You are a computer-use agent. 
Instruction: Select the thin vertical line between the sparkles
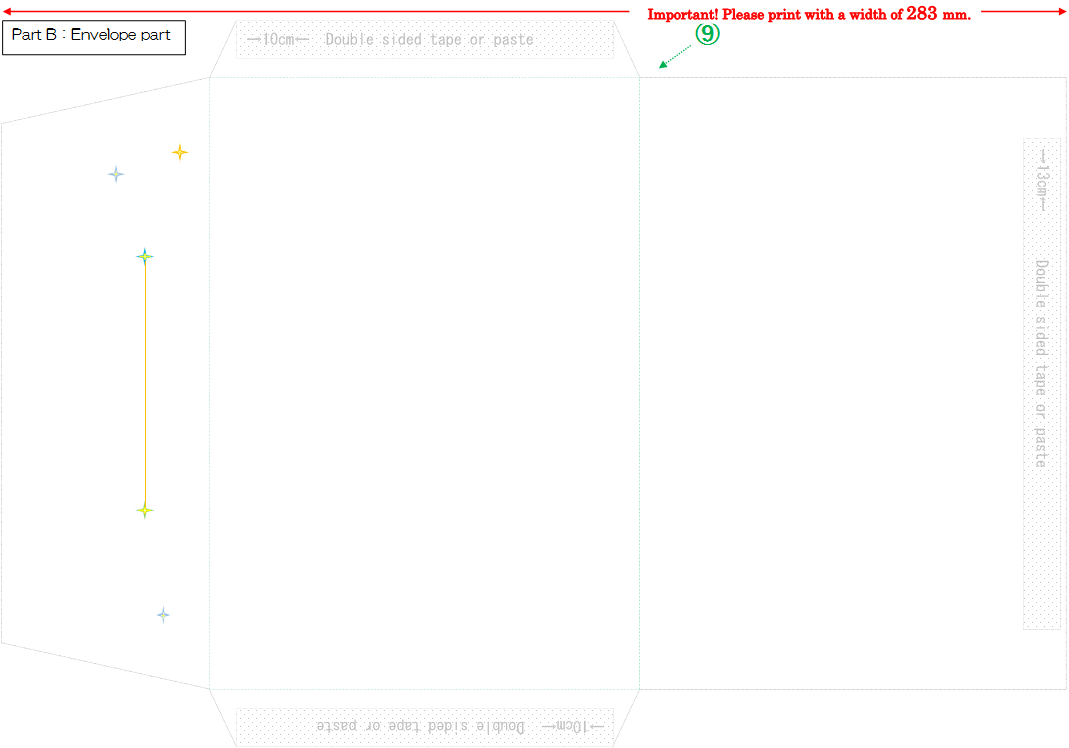145,383
